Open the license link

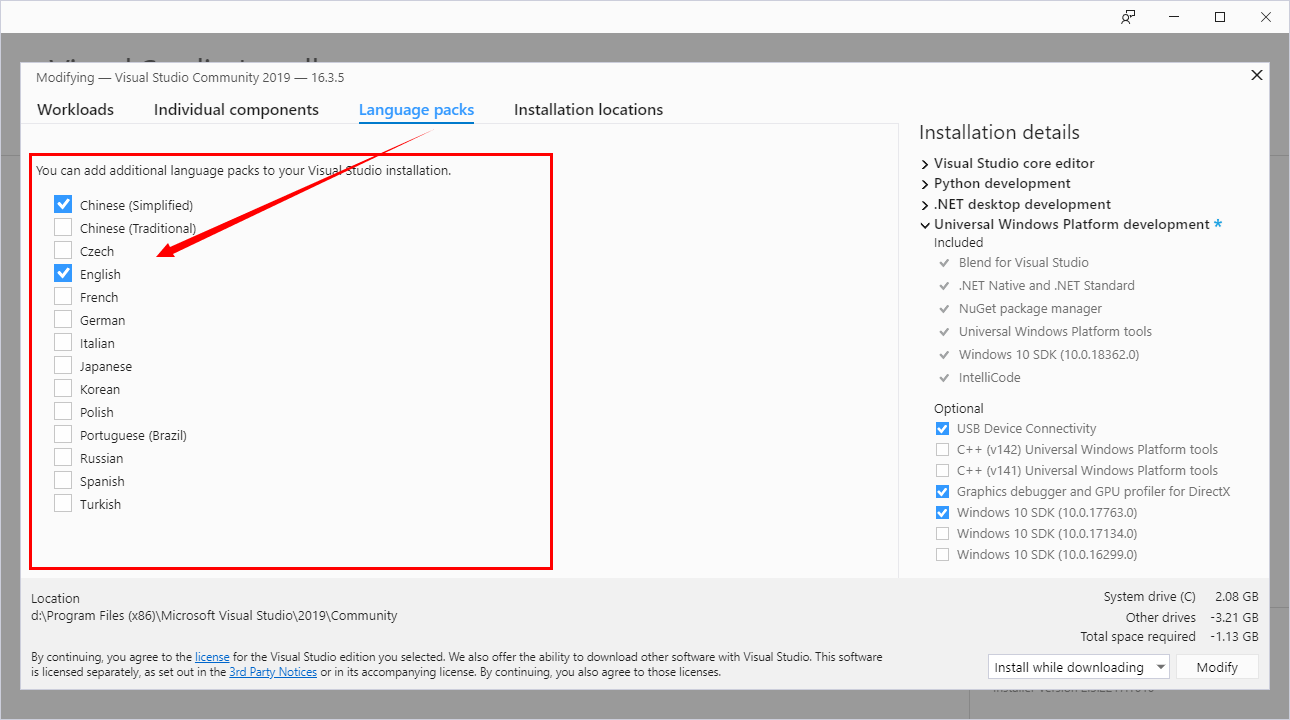coord(212,657)
